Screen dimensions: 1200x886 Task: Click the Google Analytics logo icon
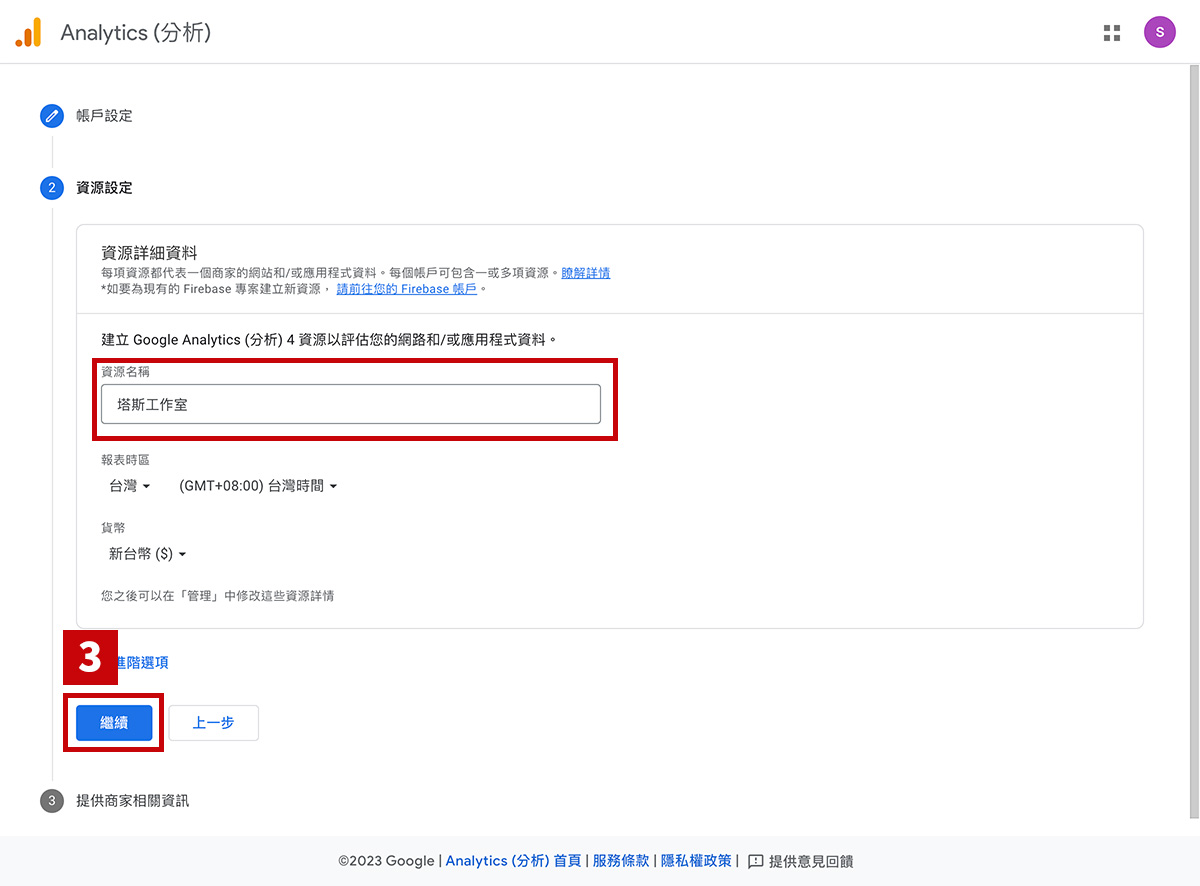click(x=28, y=33)
